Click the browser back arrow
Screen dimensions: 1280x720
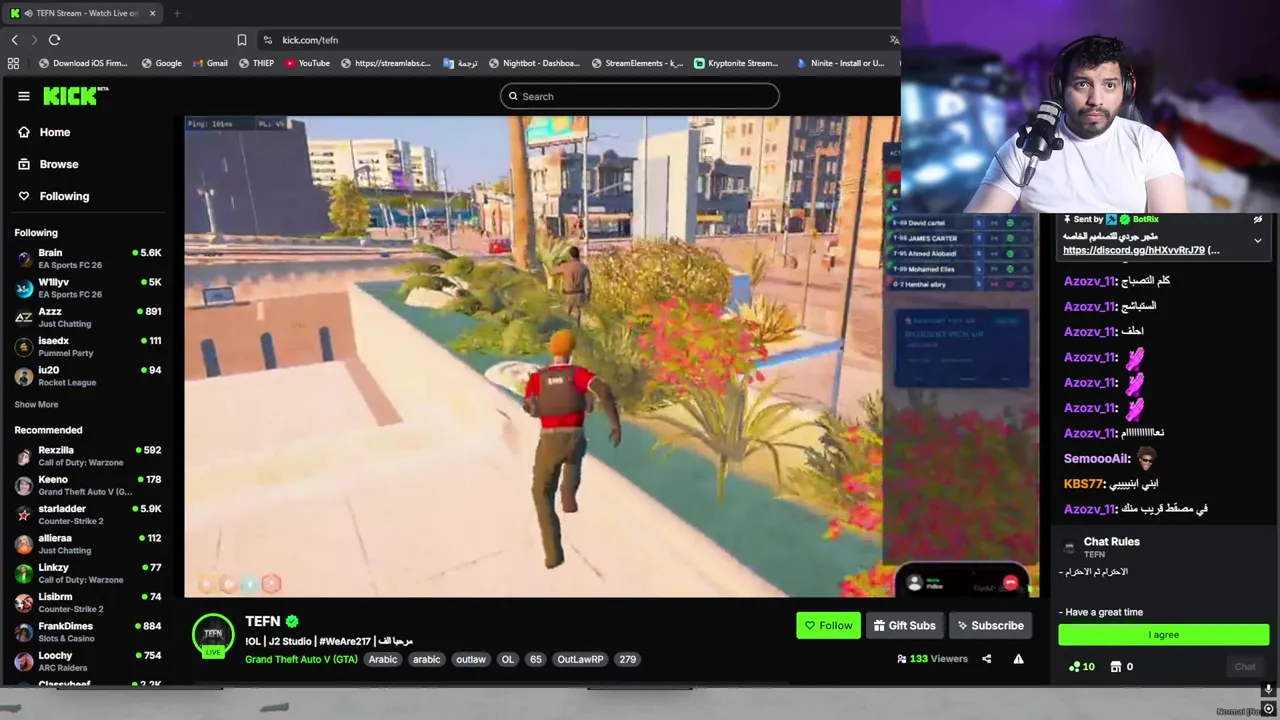tap(14, 40)
